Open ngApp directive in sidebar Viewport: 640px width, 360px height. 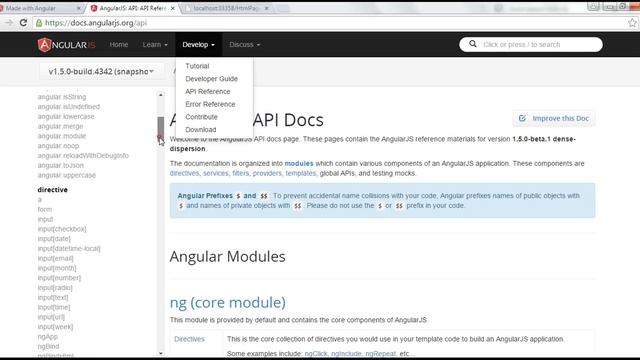click(x=48, y=337)
